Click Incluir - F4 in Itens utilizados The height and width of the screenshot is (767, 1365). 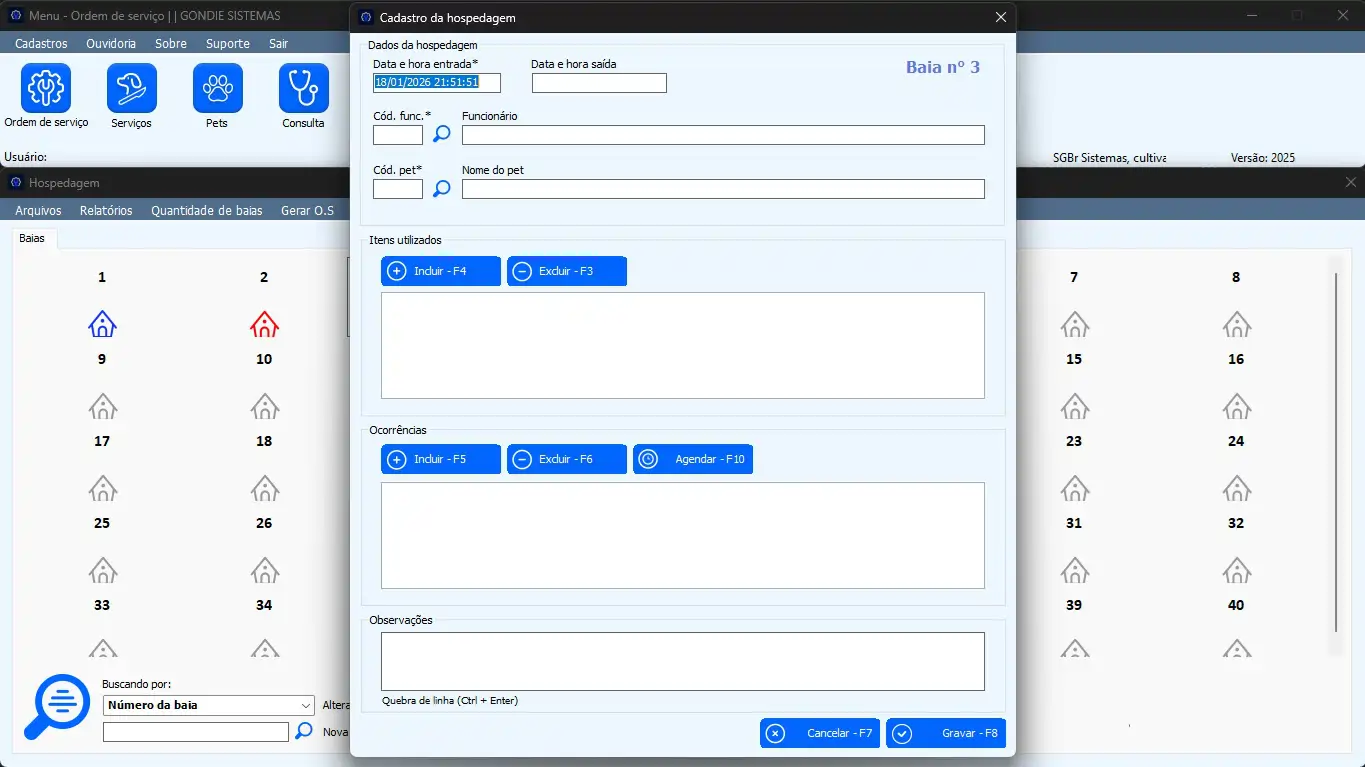[440, 271]
